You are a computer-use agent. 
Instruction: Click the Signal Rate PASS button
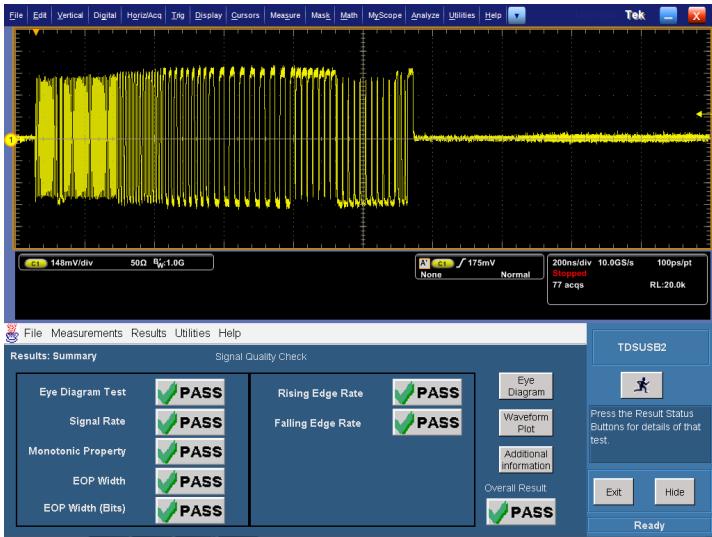click(190, 422)
